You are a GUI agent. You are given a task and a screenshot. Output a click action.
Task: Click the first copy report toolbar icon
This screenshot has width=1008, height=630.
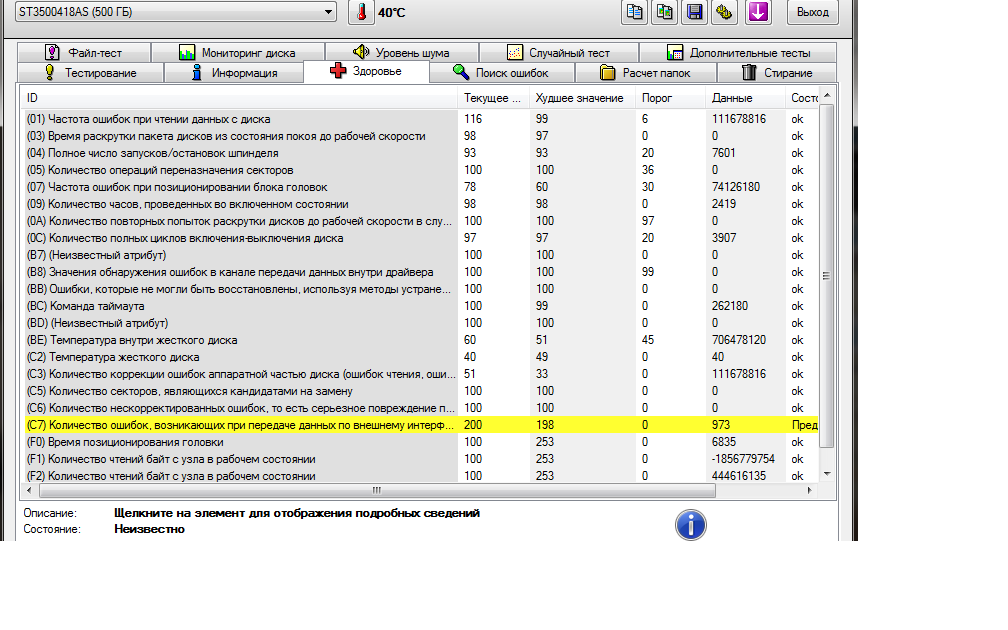(x=634, y=12)
